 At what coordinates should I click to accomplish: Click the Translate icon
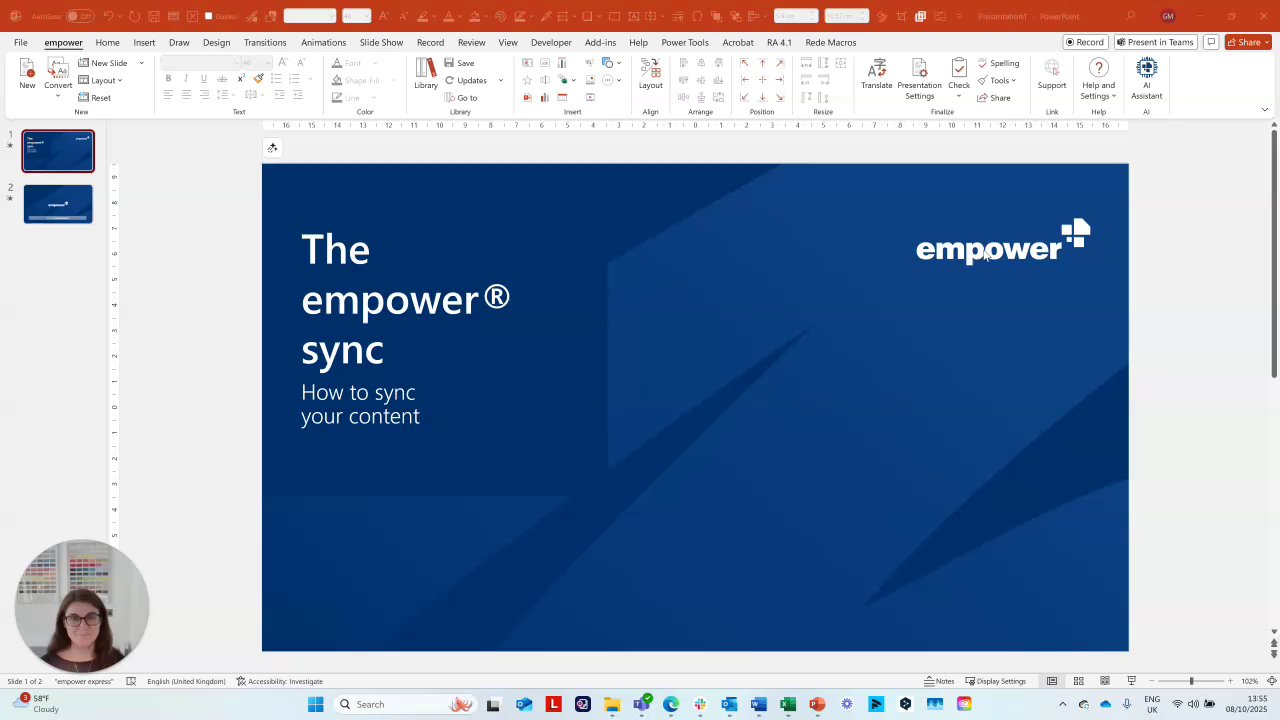(877, 73)
